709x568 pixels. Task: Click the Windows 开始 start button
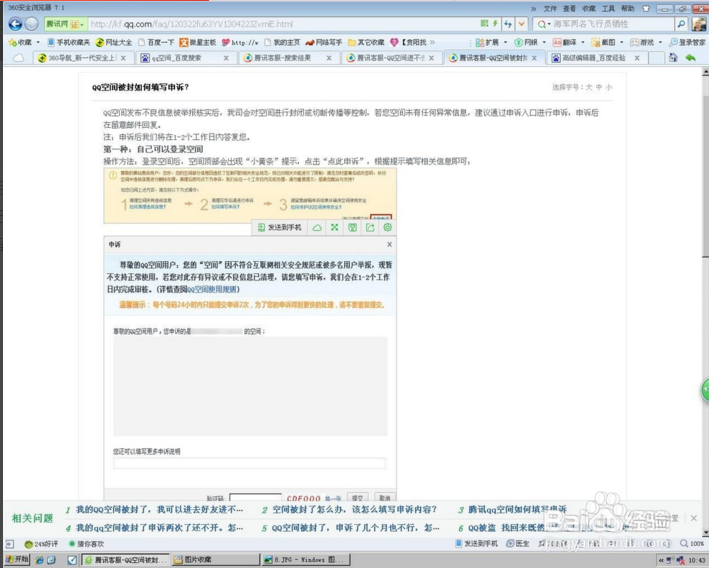click(x=16, y=560)
